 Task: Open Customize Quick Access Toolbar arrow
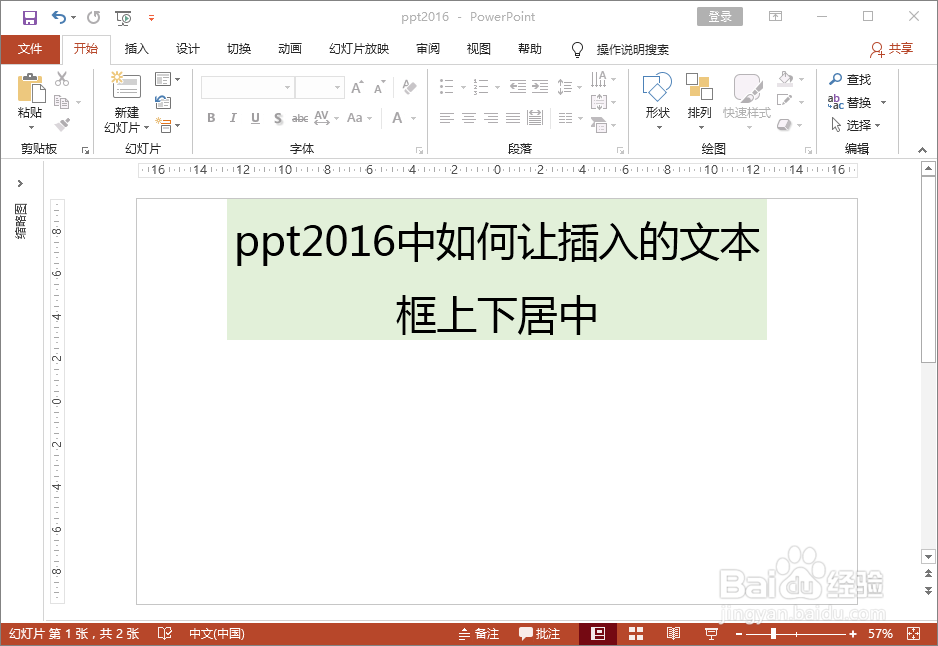[151, 18]
